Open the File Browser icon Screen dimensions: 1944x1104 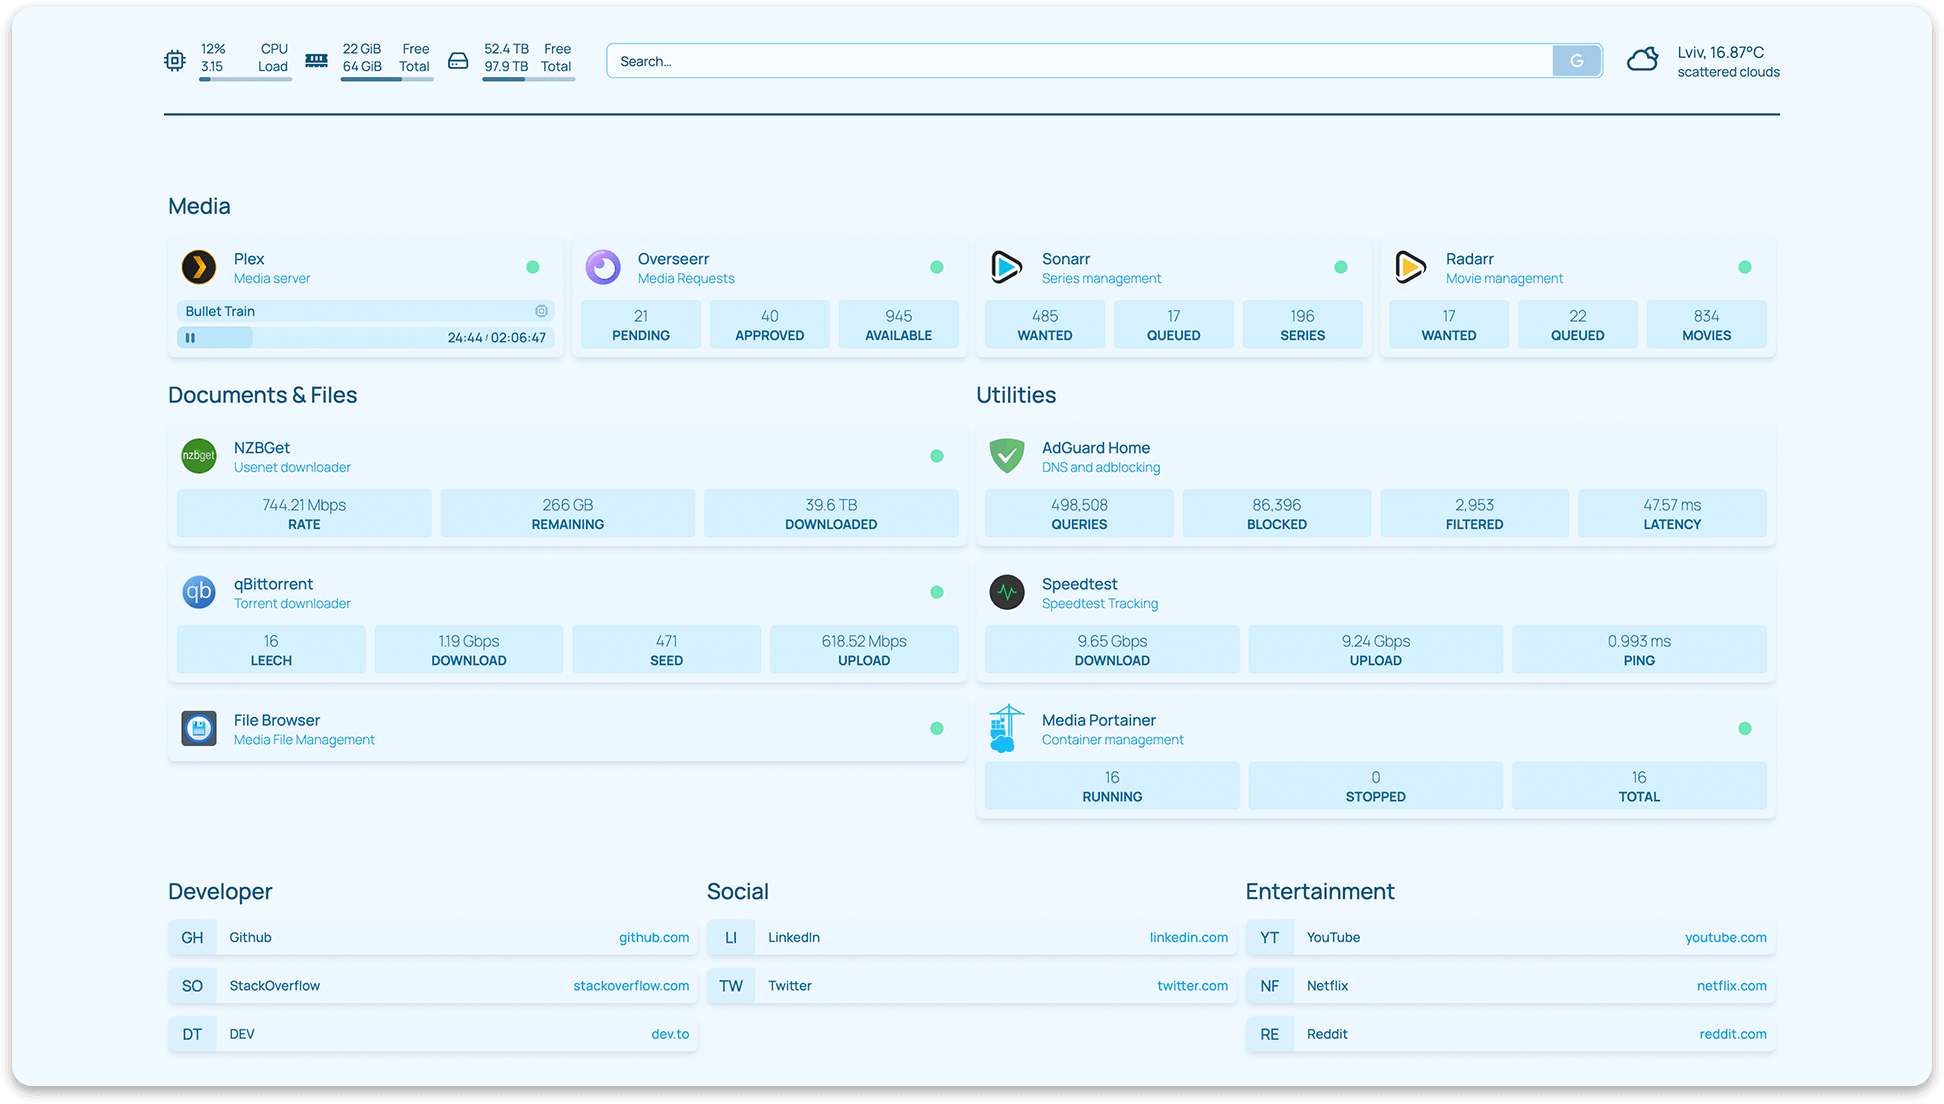[199, 728]
